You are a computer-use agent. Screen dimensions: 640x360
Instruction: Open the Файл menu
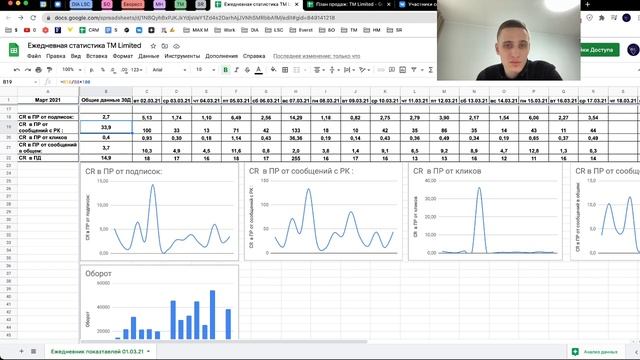(x=34, y=56)
